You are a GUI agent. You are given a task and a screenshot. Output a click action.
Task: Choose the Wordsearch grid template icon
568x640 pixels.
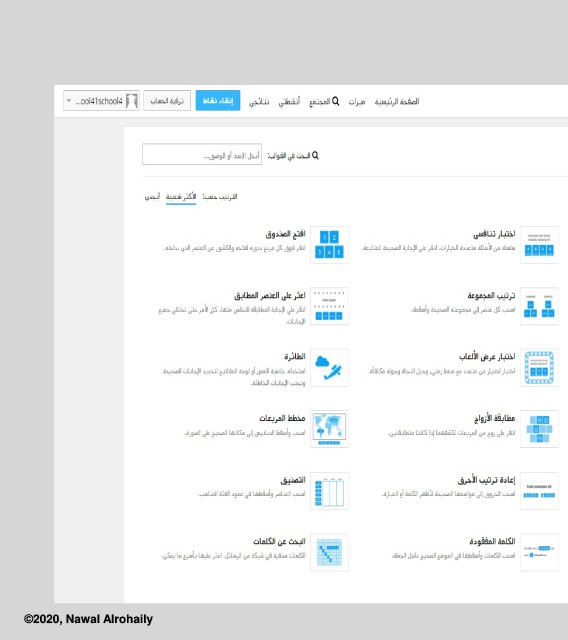pyautogui.click(x=329, y=552)
